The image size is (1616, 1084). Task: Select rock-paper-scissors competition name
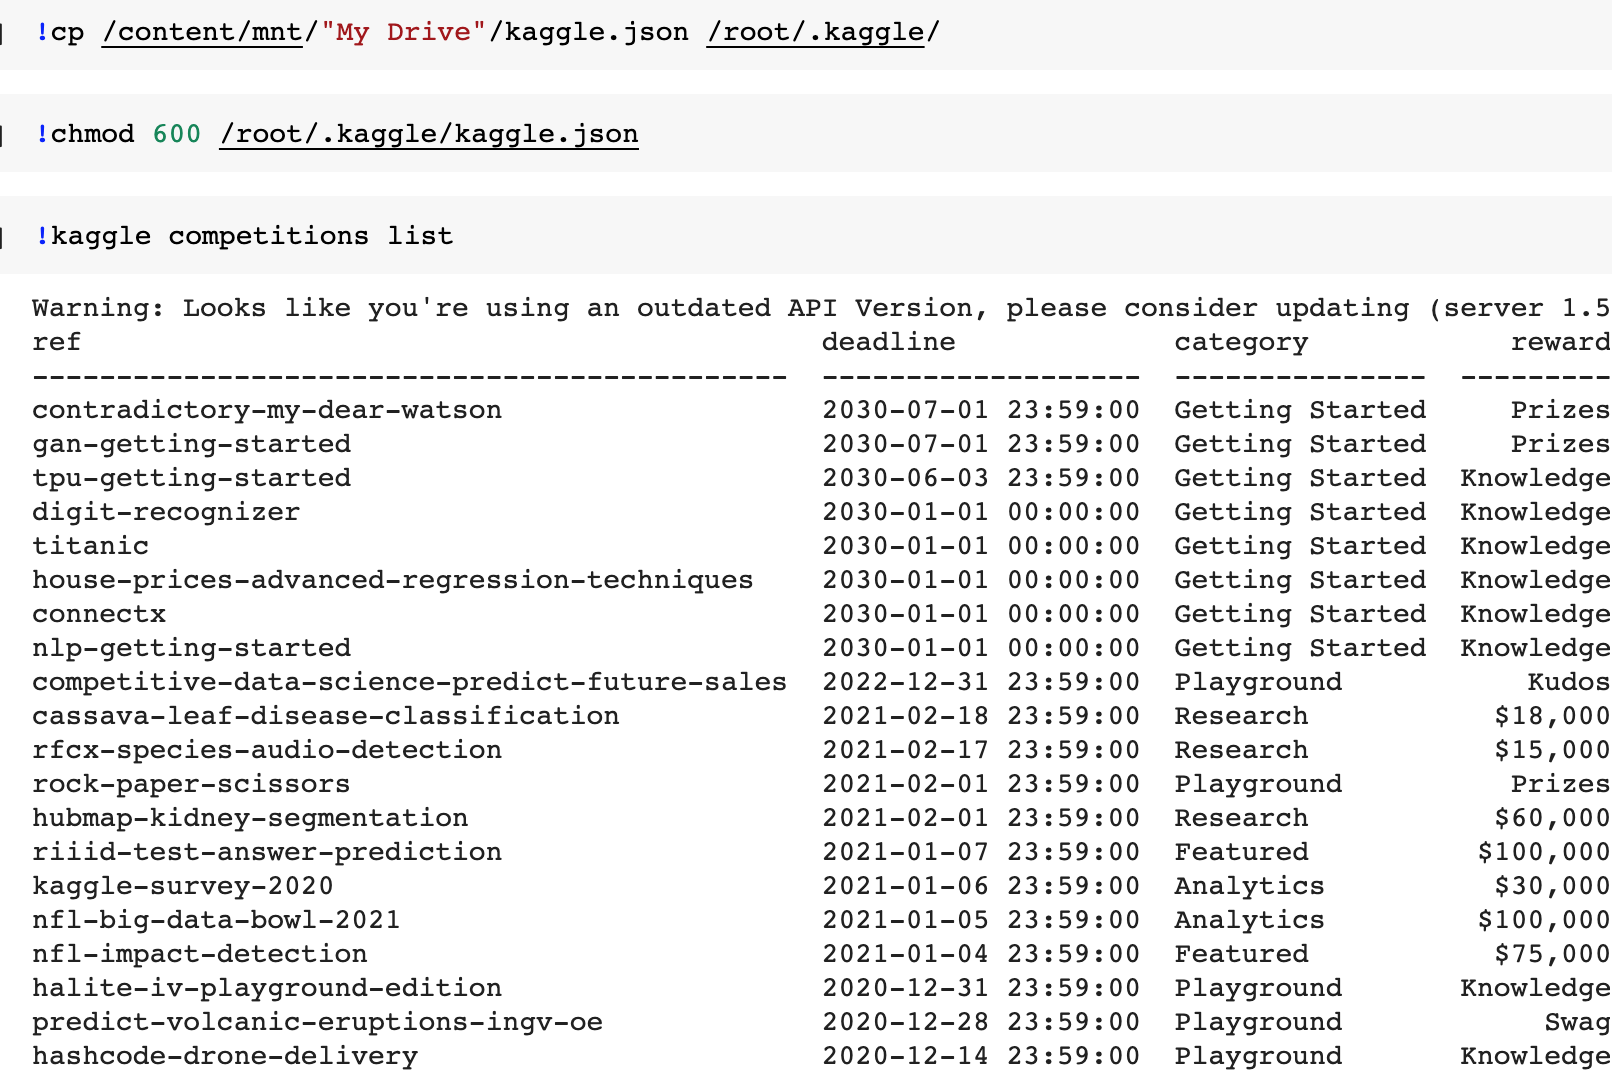tap(192, 784)
